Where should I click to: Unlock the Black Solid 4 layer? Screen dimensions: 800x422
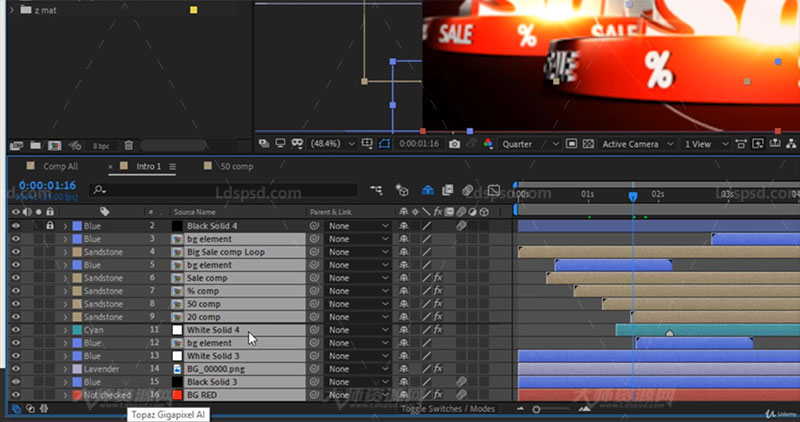click(x=49, y=226)
